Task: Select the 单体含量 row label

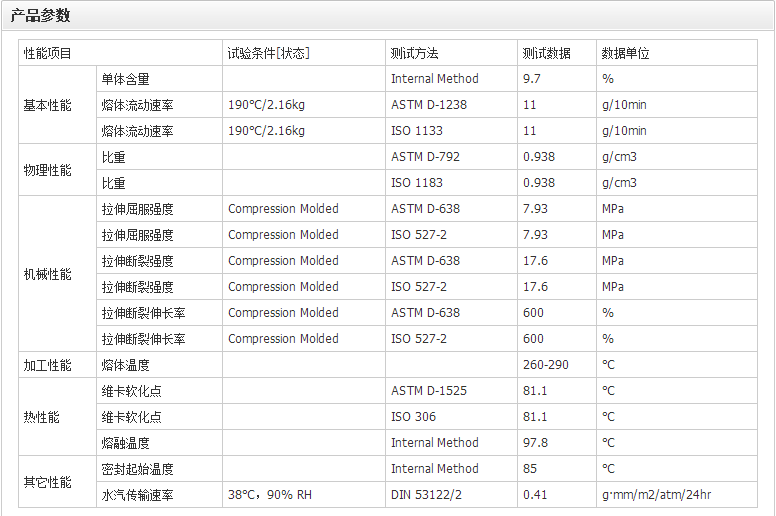Action: point(125,79)
